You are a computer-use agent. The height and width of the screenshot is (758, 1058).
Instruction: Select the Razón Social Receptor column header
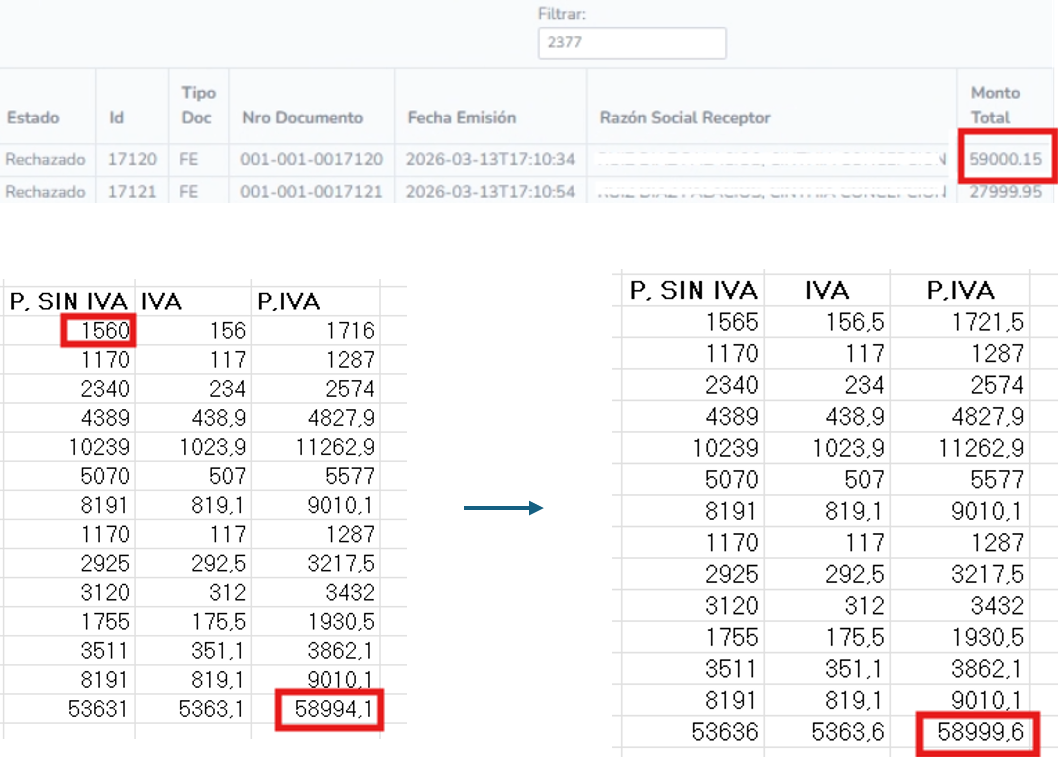coord(685,118)
